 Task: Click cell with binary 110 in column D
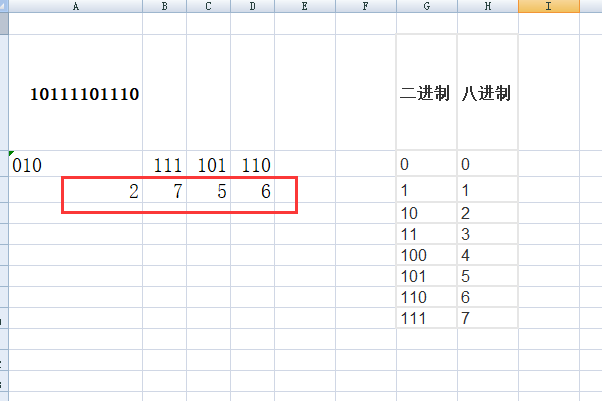coord(253,164)
